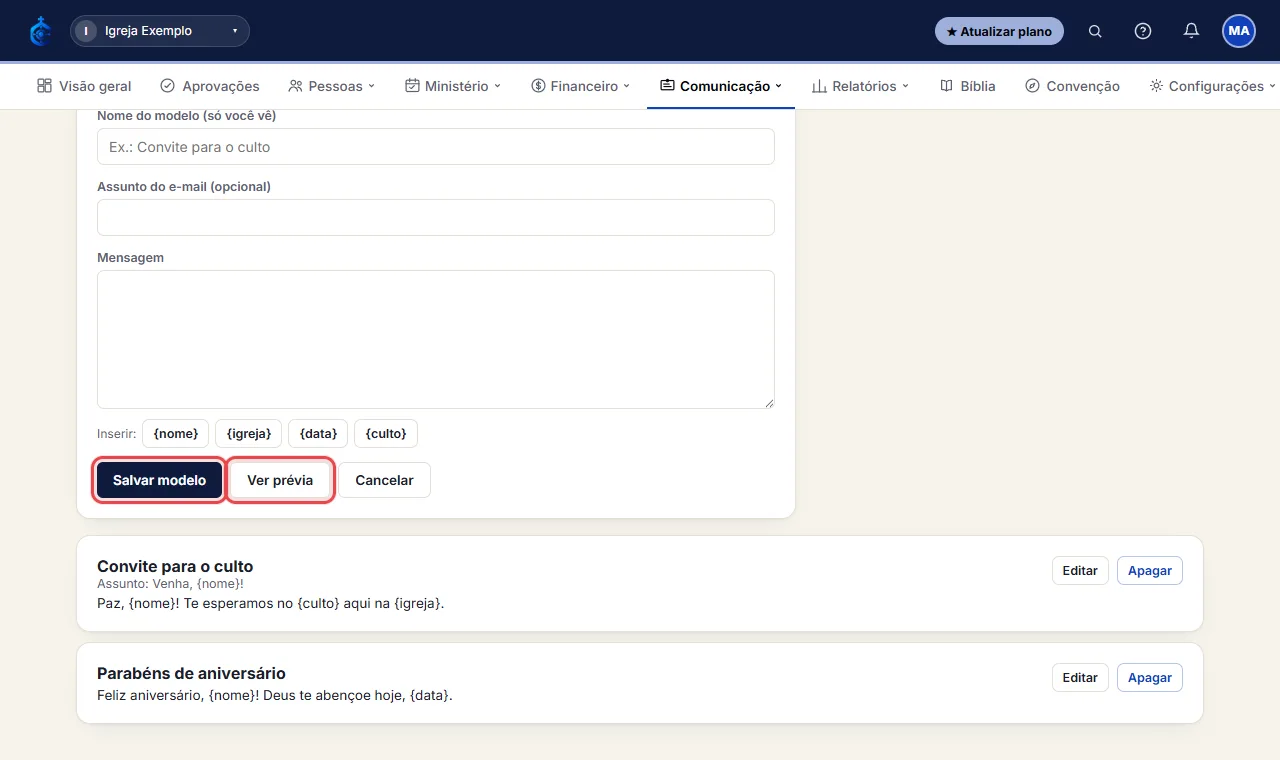Insert the {culto} placeholder
Screen dimensions: 1280x760
(386, 433)
